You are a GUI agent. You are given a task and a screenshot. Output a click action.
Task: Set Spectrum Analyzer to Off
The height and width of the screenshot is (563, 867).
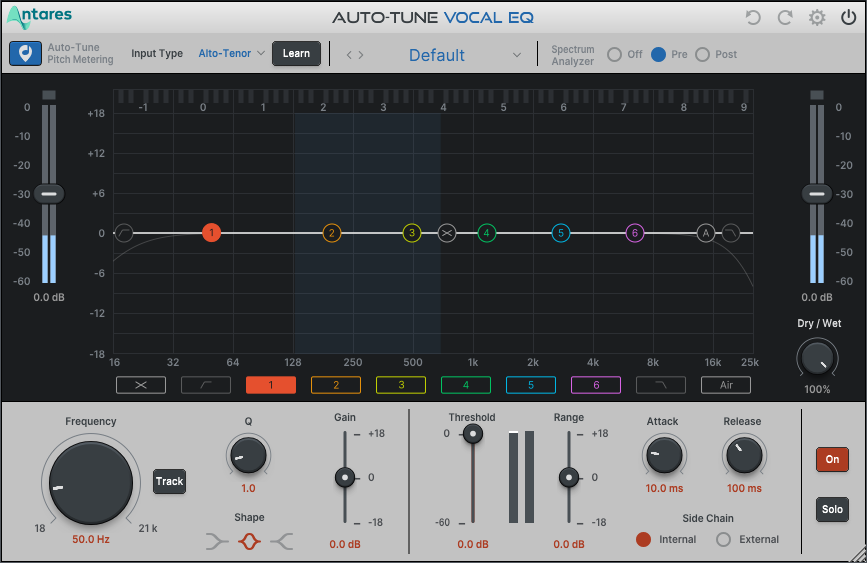(614, 54)
